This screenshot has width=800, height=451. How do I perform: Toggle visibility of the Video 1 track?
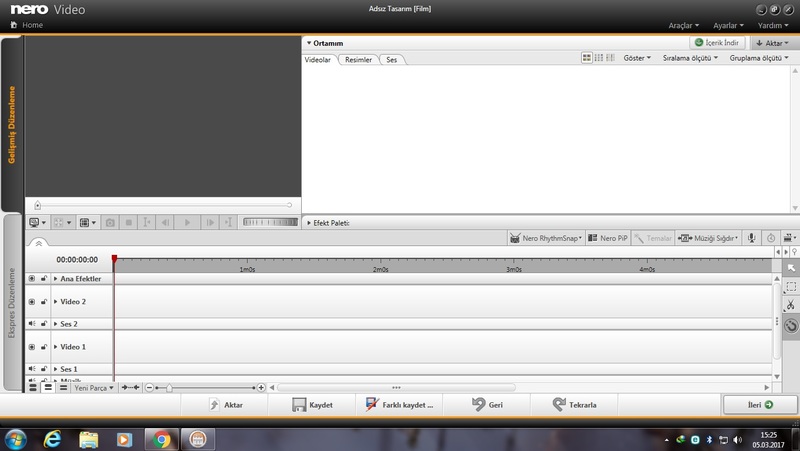coord(32,347)
